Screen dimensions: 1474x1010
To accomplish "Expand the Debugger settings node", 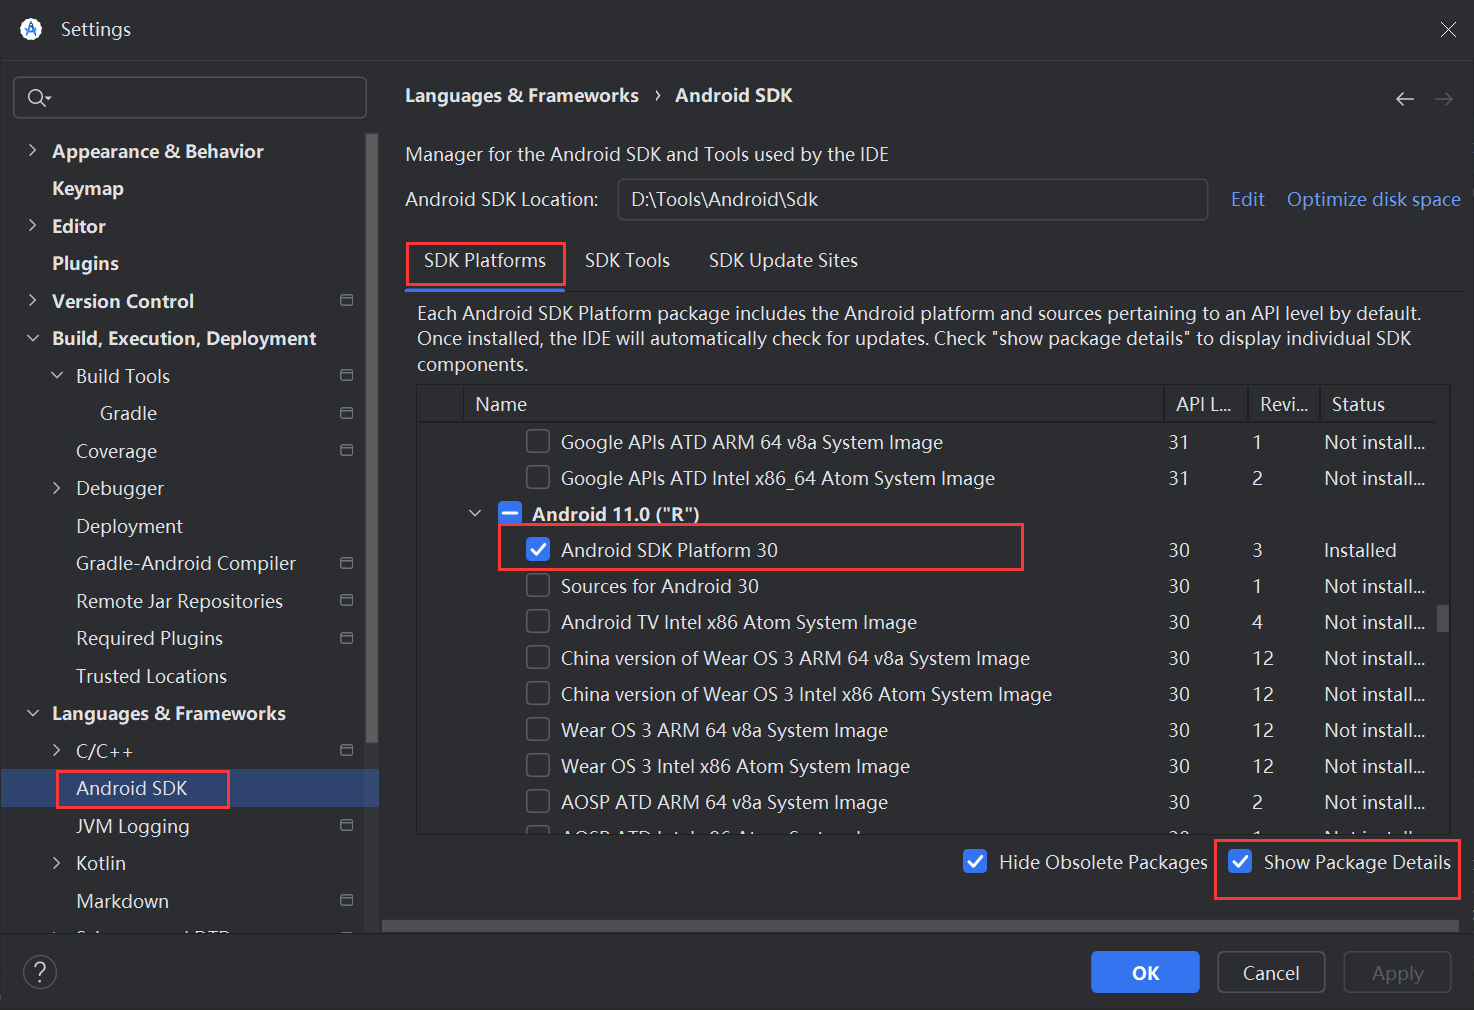I will click(57, 488).
